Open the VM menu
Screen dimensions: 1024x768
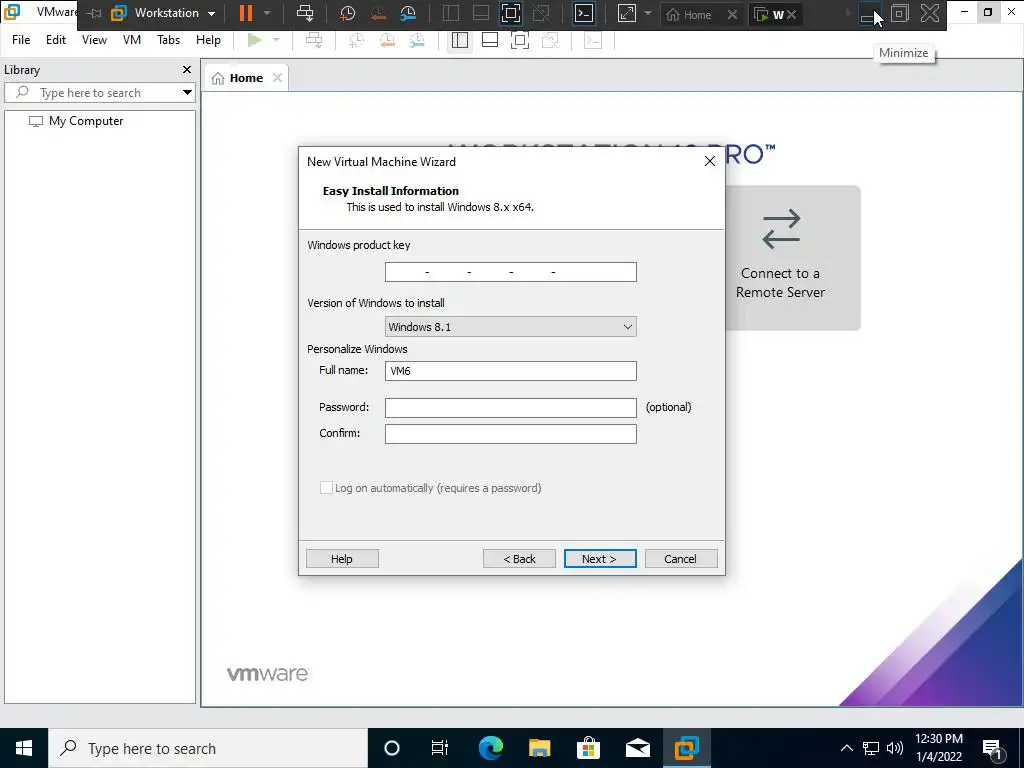(132, 40)
